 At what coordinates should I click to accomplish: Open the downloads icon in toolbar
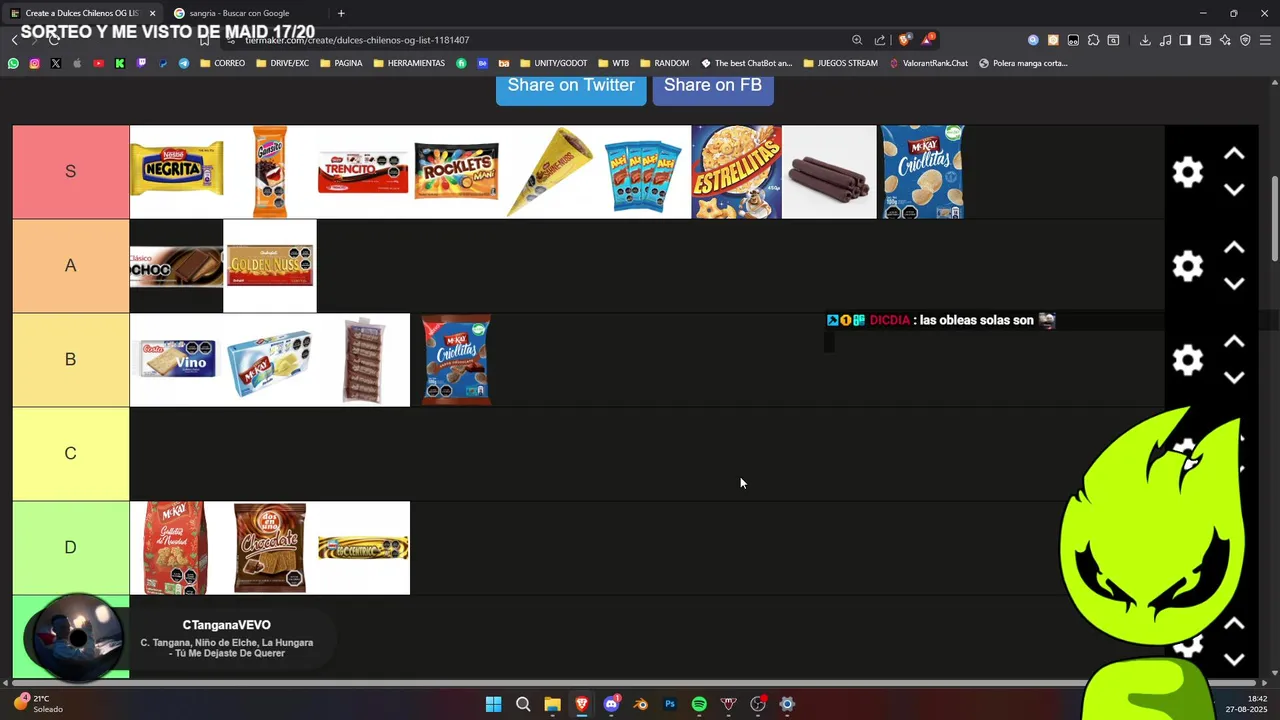coord(1145,40)
